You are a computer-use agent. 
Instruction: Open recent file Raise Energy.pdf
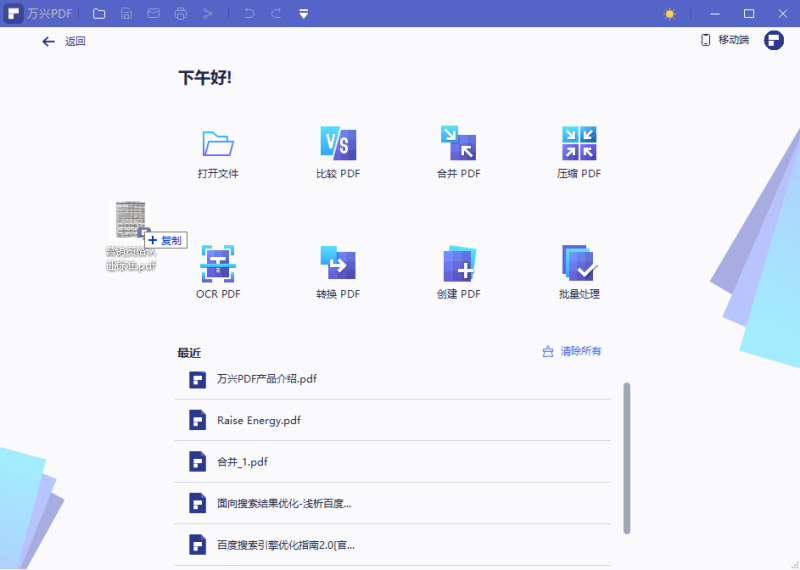(259, 420)
